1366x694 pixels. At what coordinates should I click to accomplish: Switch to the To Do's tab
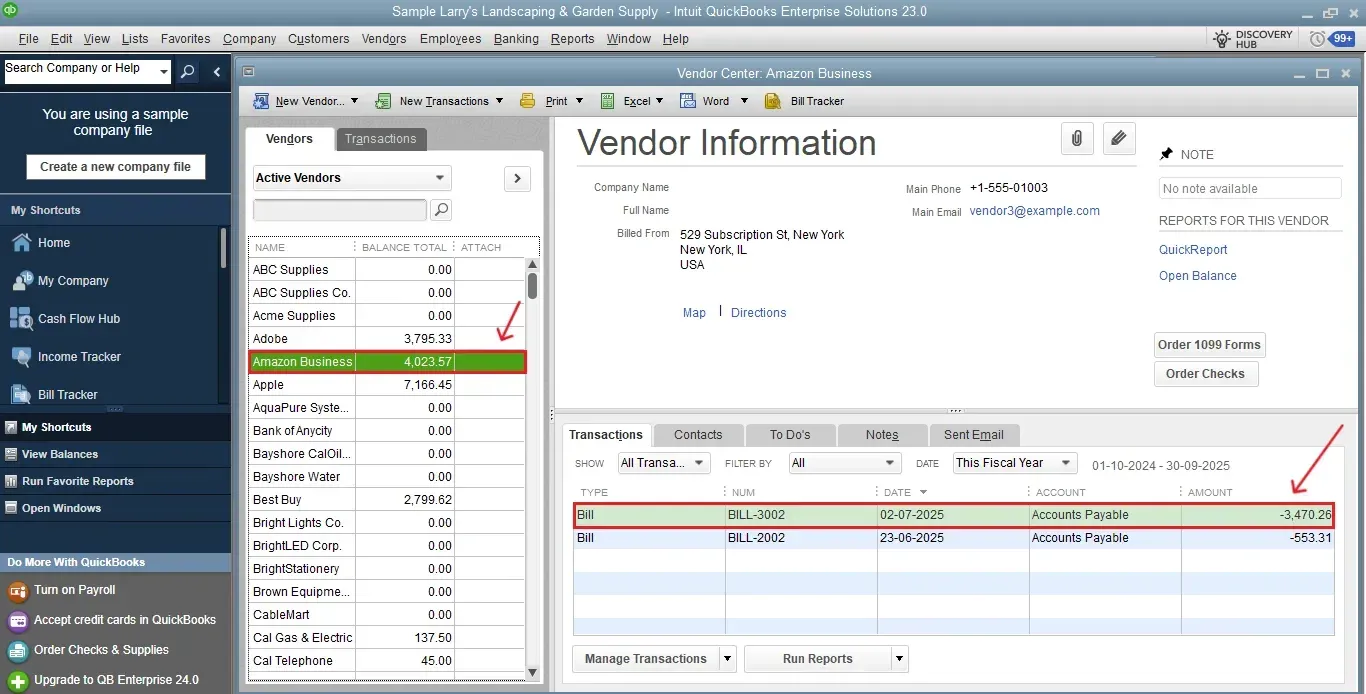tap(790, 435)
